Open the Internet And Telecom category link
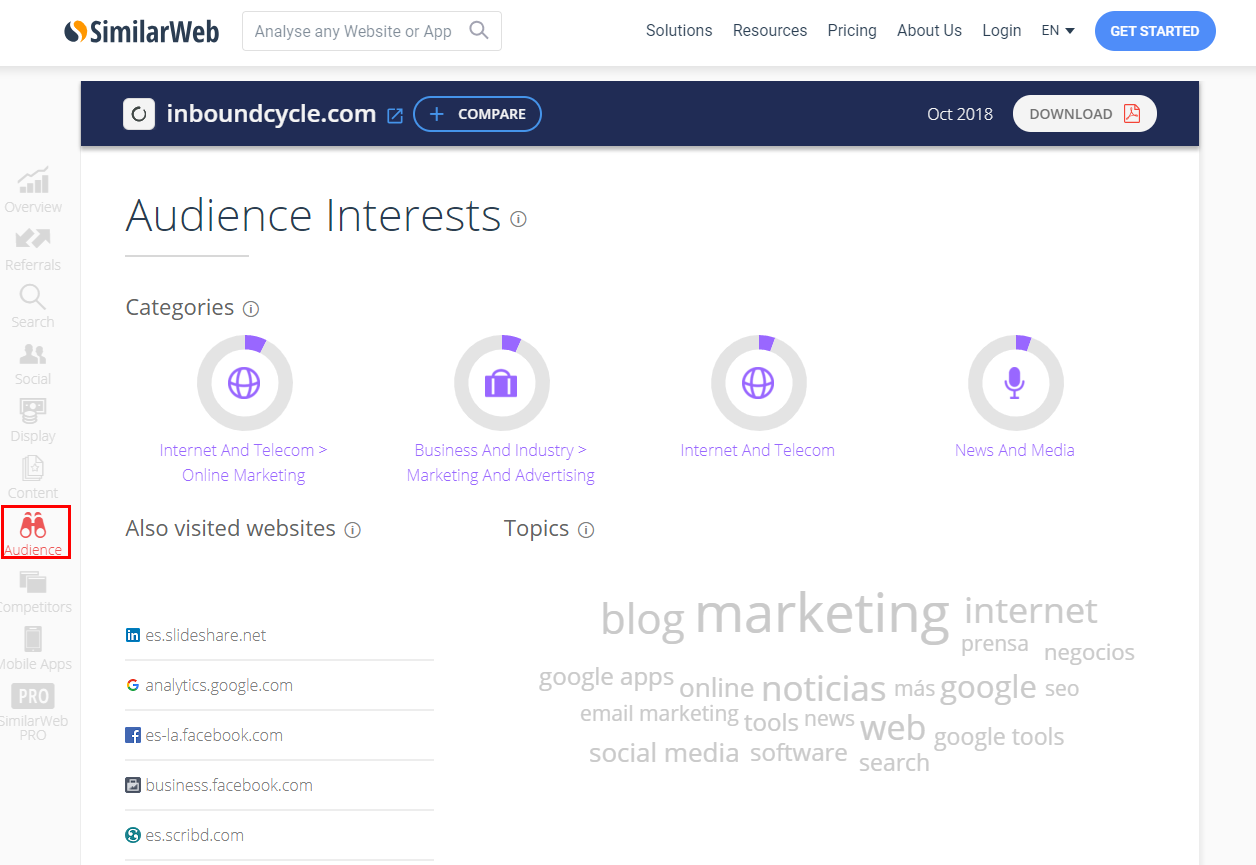 (758, 450)
